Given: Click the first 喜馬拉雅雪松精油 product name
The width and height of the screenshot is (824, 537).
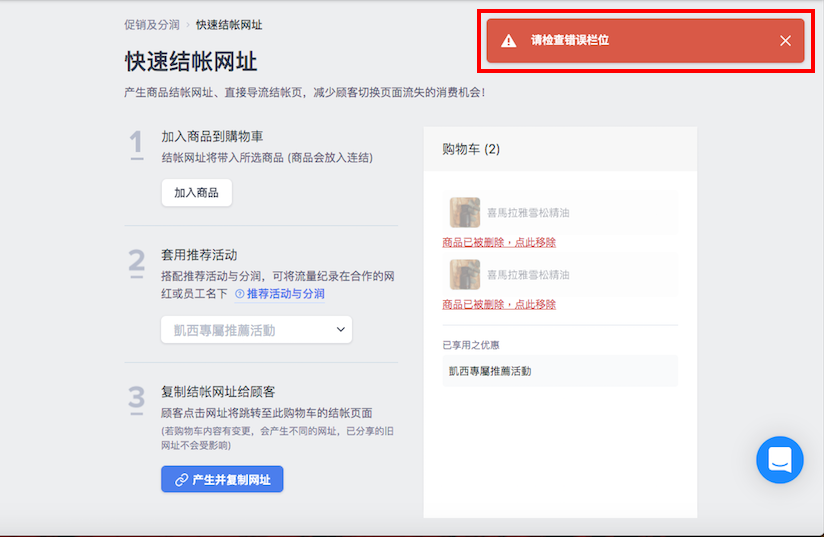Looking at the screenshot, I should [528, 213].
